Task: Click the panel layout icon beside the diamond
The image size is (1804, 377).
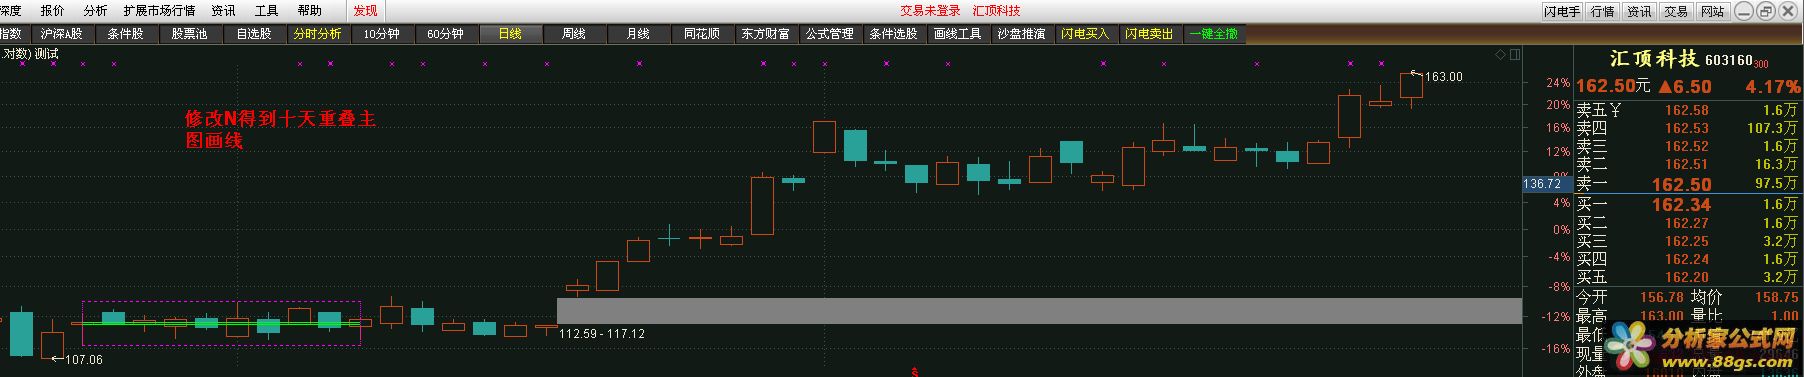Action: click(1514, 55)
